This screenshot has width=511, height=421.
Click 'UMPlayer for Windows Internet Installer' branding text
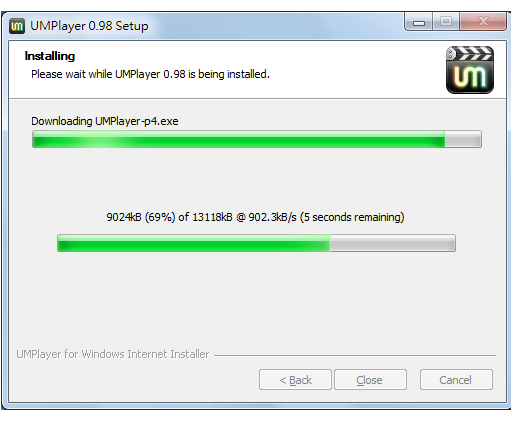113,354
